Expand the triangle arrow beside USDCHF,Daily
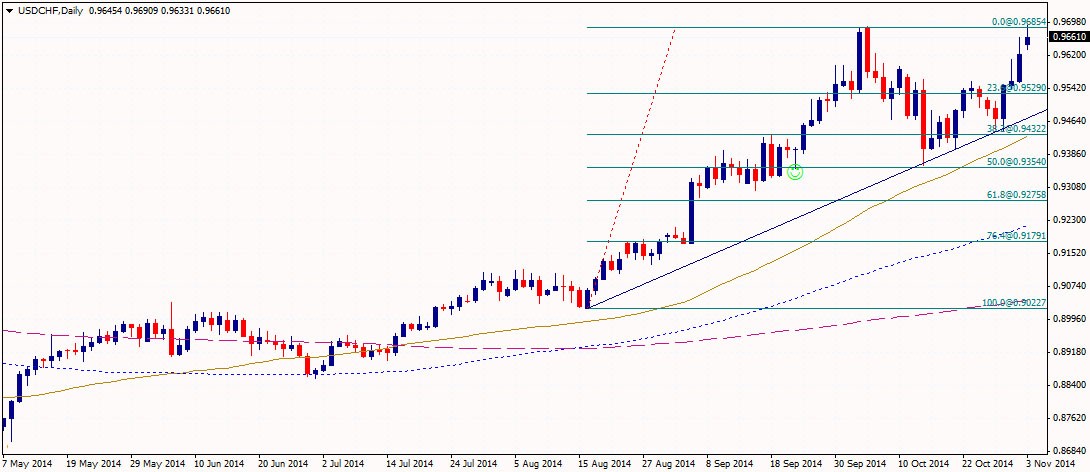This screenshot has height=472, width=1090. pyautogui.click(x=9, y=9)
